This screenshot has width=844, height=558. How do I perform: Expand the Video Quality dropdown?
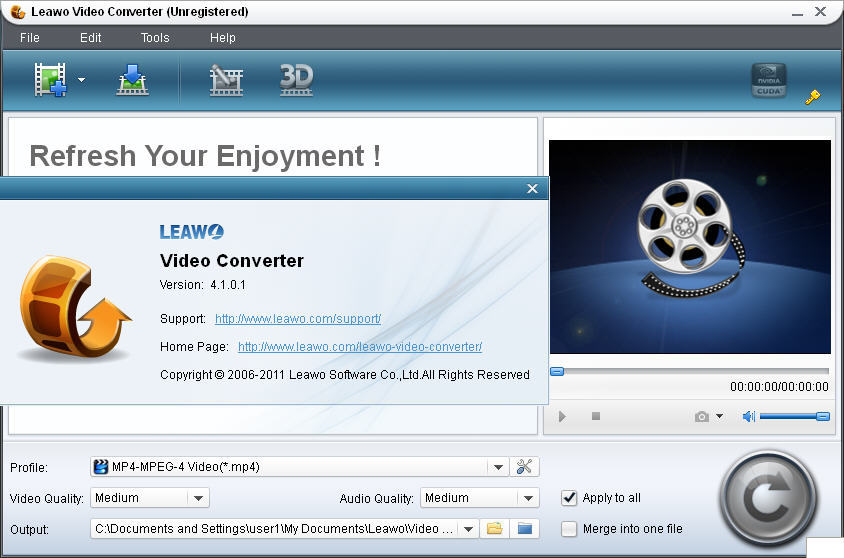(198, 498)
